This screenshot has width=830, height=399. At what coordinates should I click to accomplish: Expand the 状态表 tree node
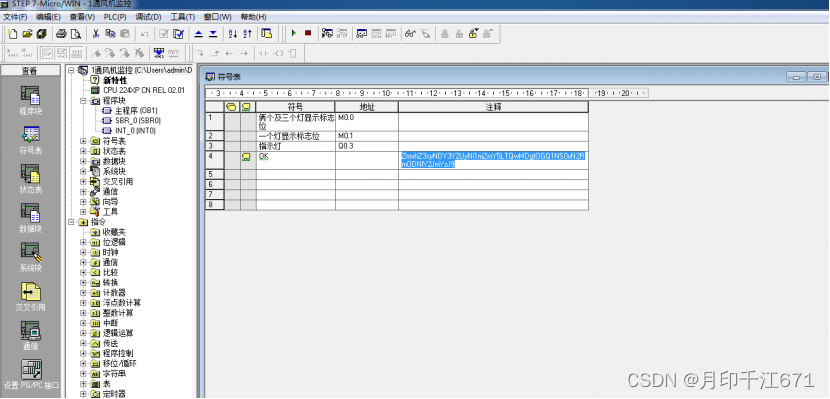click(83, 151)
